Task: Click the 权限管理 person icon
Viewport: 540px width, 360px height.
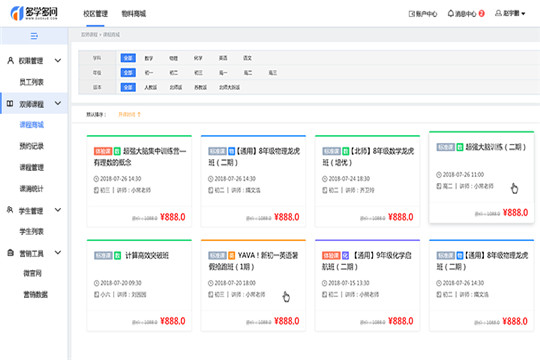Action: 11,61
